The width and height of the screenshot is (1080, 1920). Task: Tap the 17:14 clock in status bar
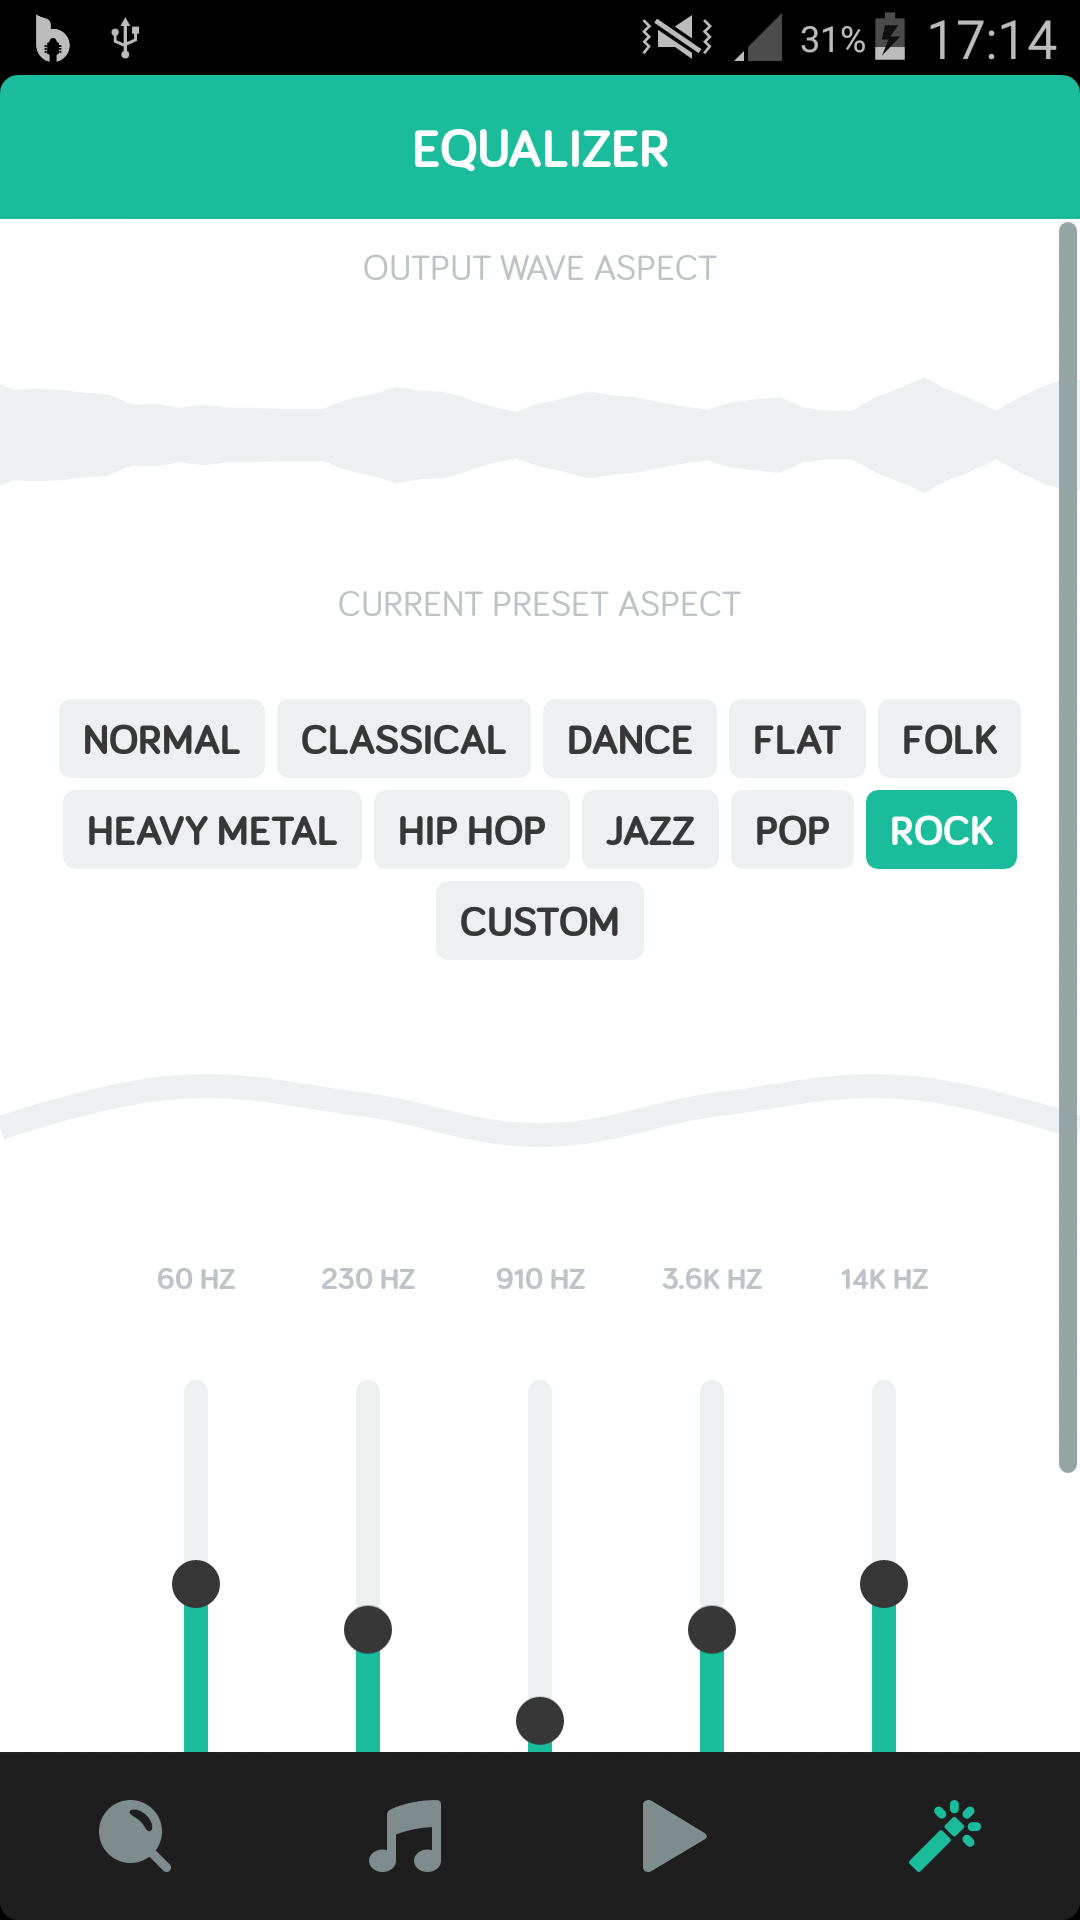coord(992,40)
